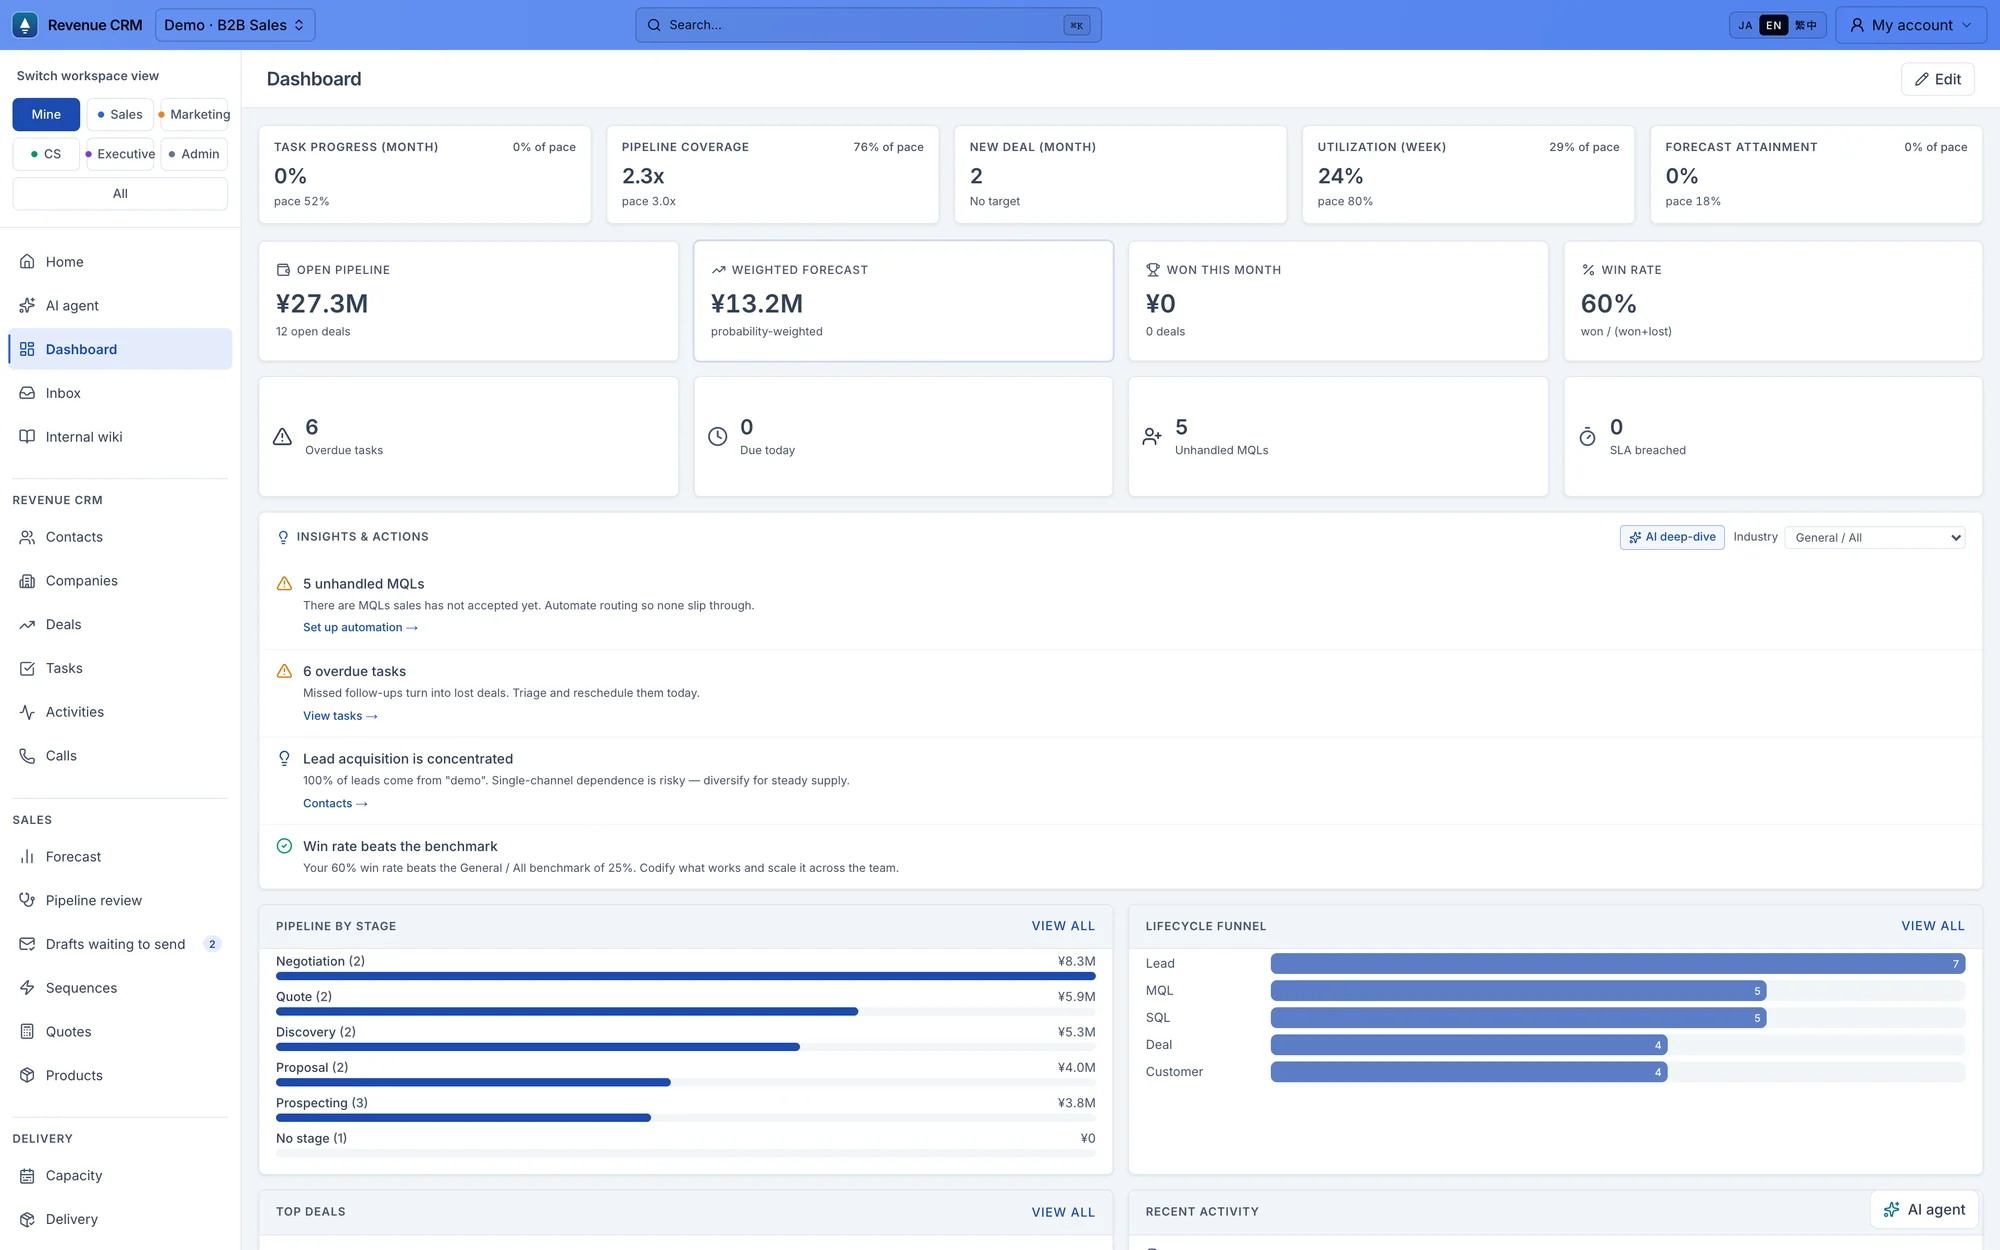Follow the View tasks link
Viewport: 2000px width, 1250px height.
click(340, 716)
